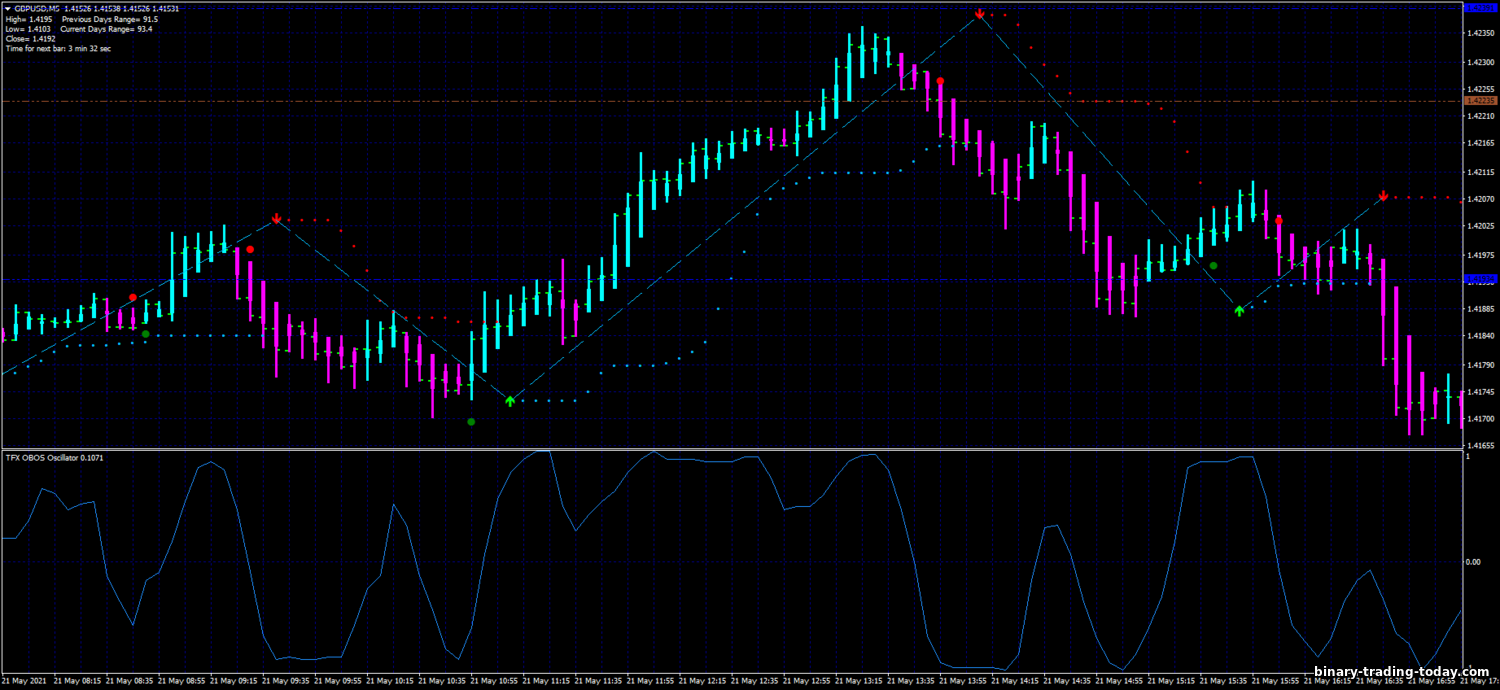Click the 1.41655 price axis label
This screenshot has width=1500, height=690.
1481,446
